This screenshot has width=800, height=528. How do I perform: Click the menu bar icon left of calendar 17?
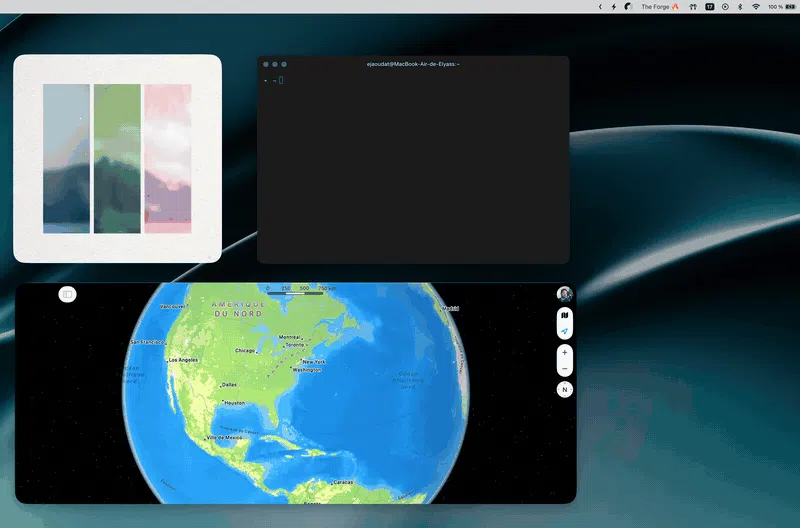tap(693, 7)
